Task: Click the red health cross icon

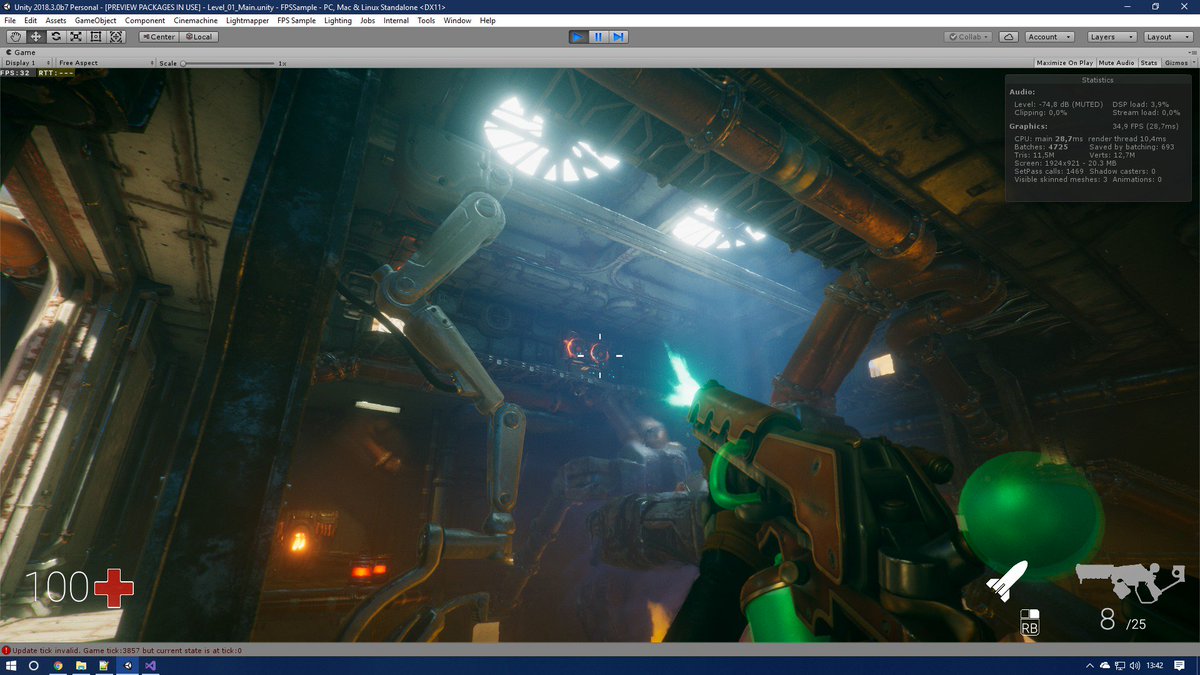Action: [x=114, y=588]
